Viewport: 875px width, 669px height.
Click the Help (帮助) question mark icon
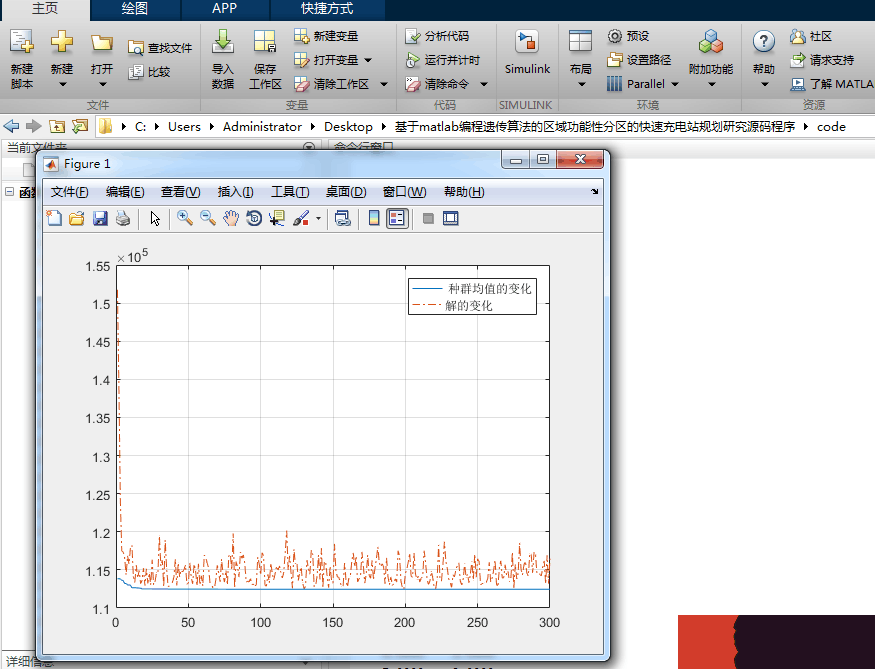click(x=763, y=42)
